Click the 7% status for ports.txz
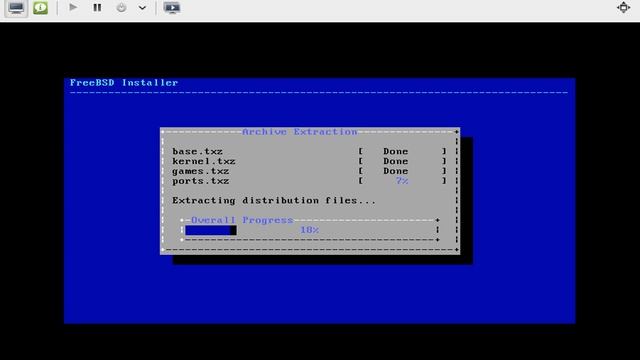 [402, 181]
